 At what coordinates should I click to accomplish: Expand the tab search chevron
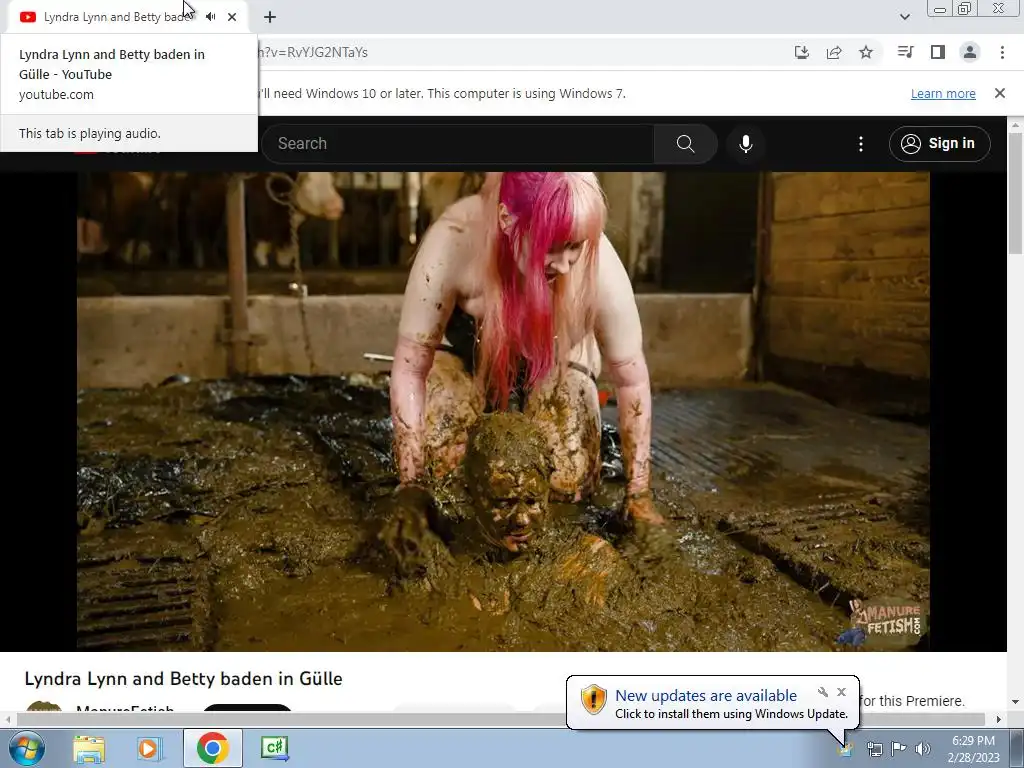[x=904, y=17]
